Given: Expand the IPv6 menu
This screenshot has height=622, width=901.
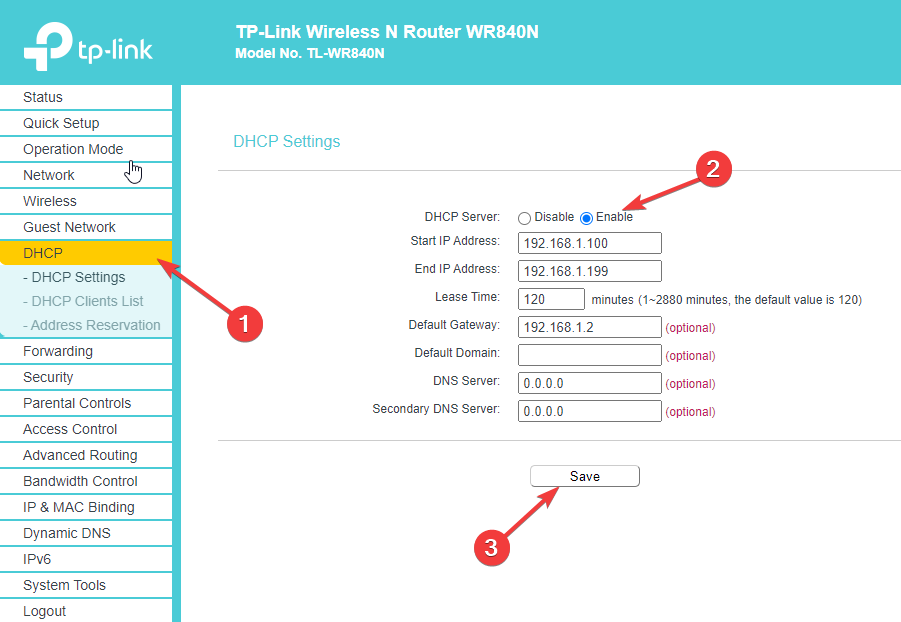Looking at the screenshot, I should [86, 559].
